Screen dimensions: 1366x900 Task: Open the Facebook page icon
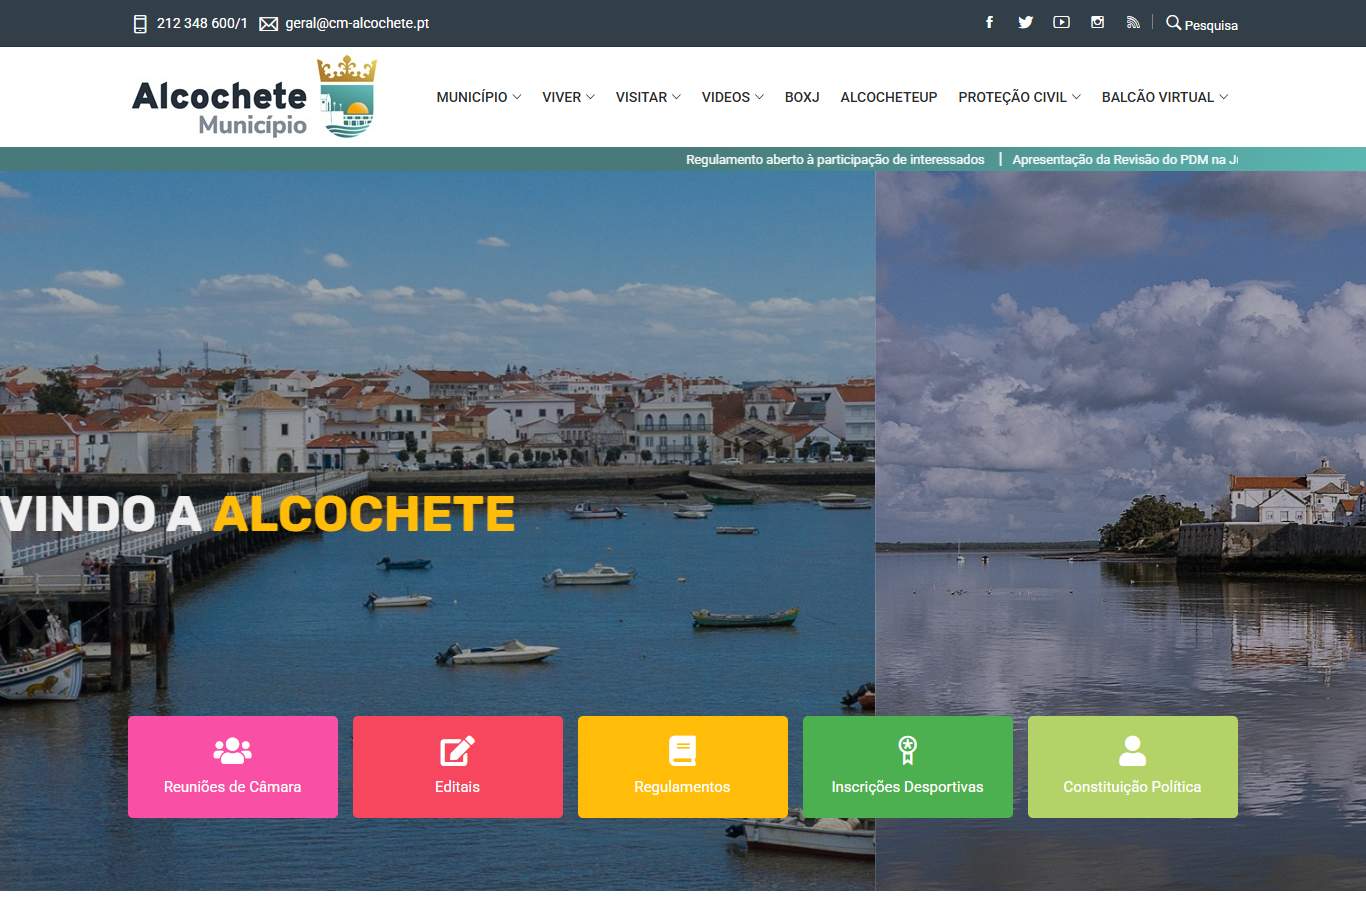(x=989, y=22)
